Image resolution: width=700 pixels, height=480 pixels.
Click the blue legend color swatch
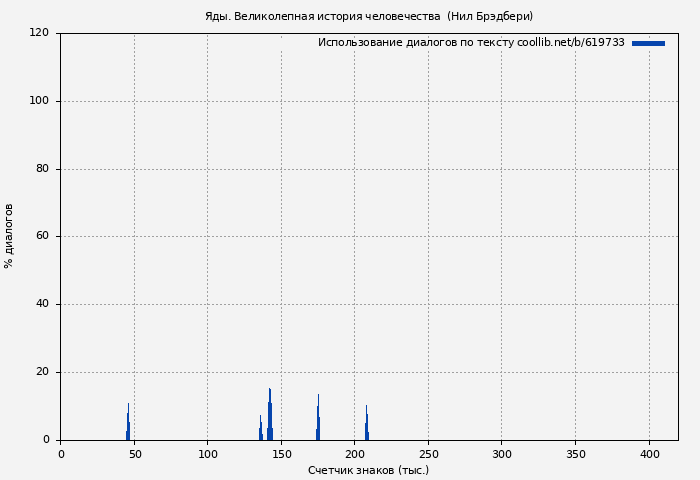[x=648, y=43]
